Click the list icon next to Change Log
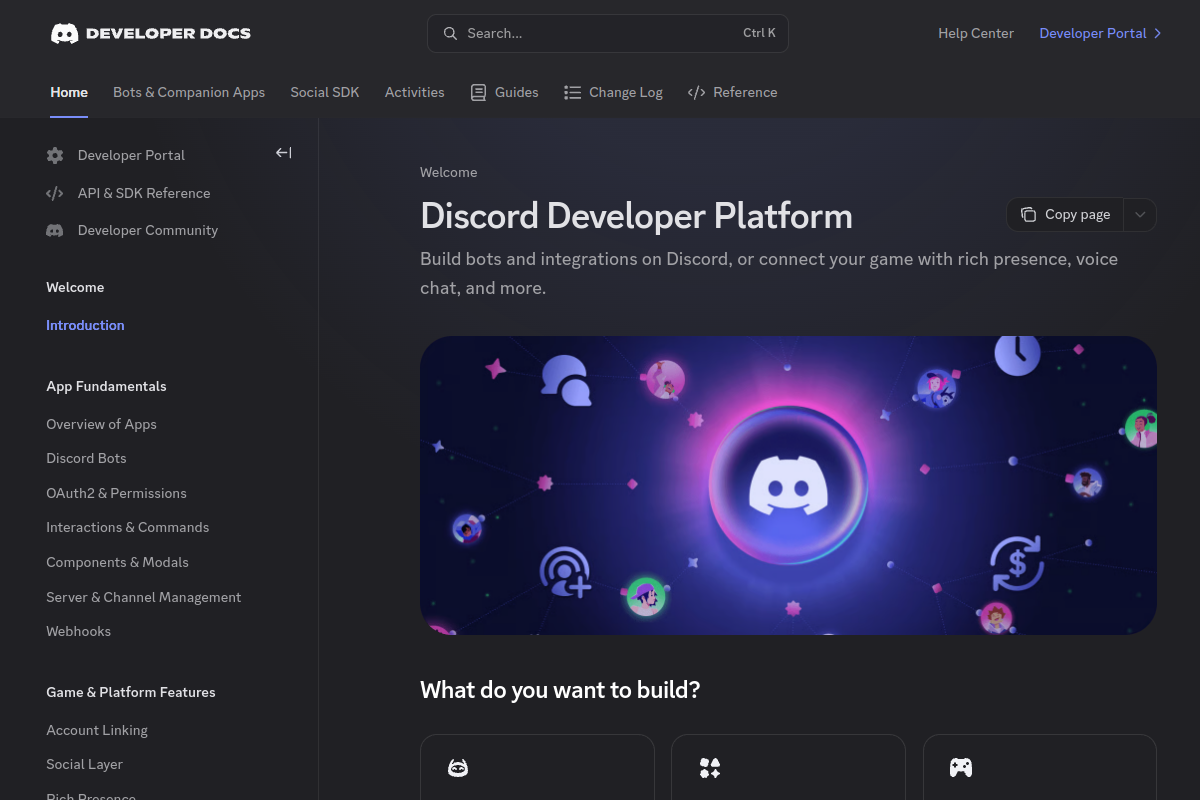The height and width of the screenshot is (800, 1200). pyautogui.click(x=572, y=92)
